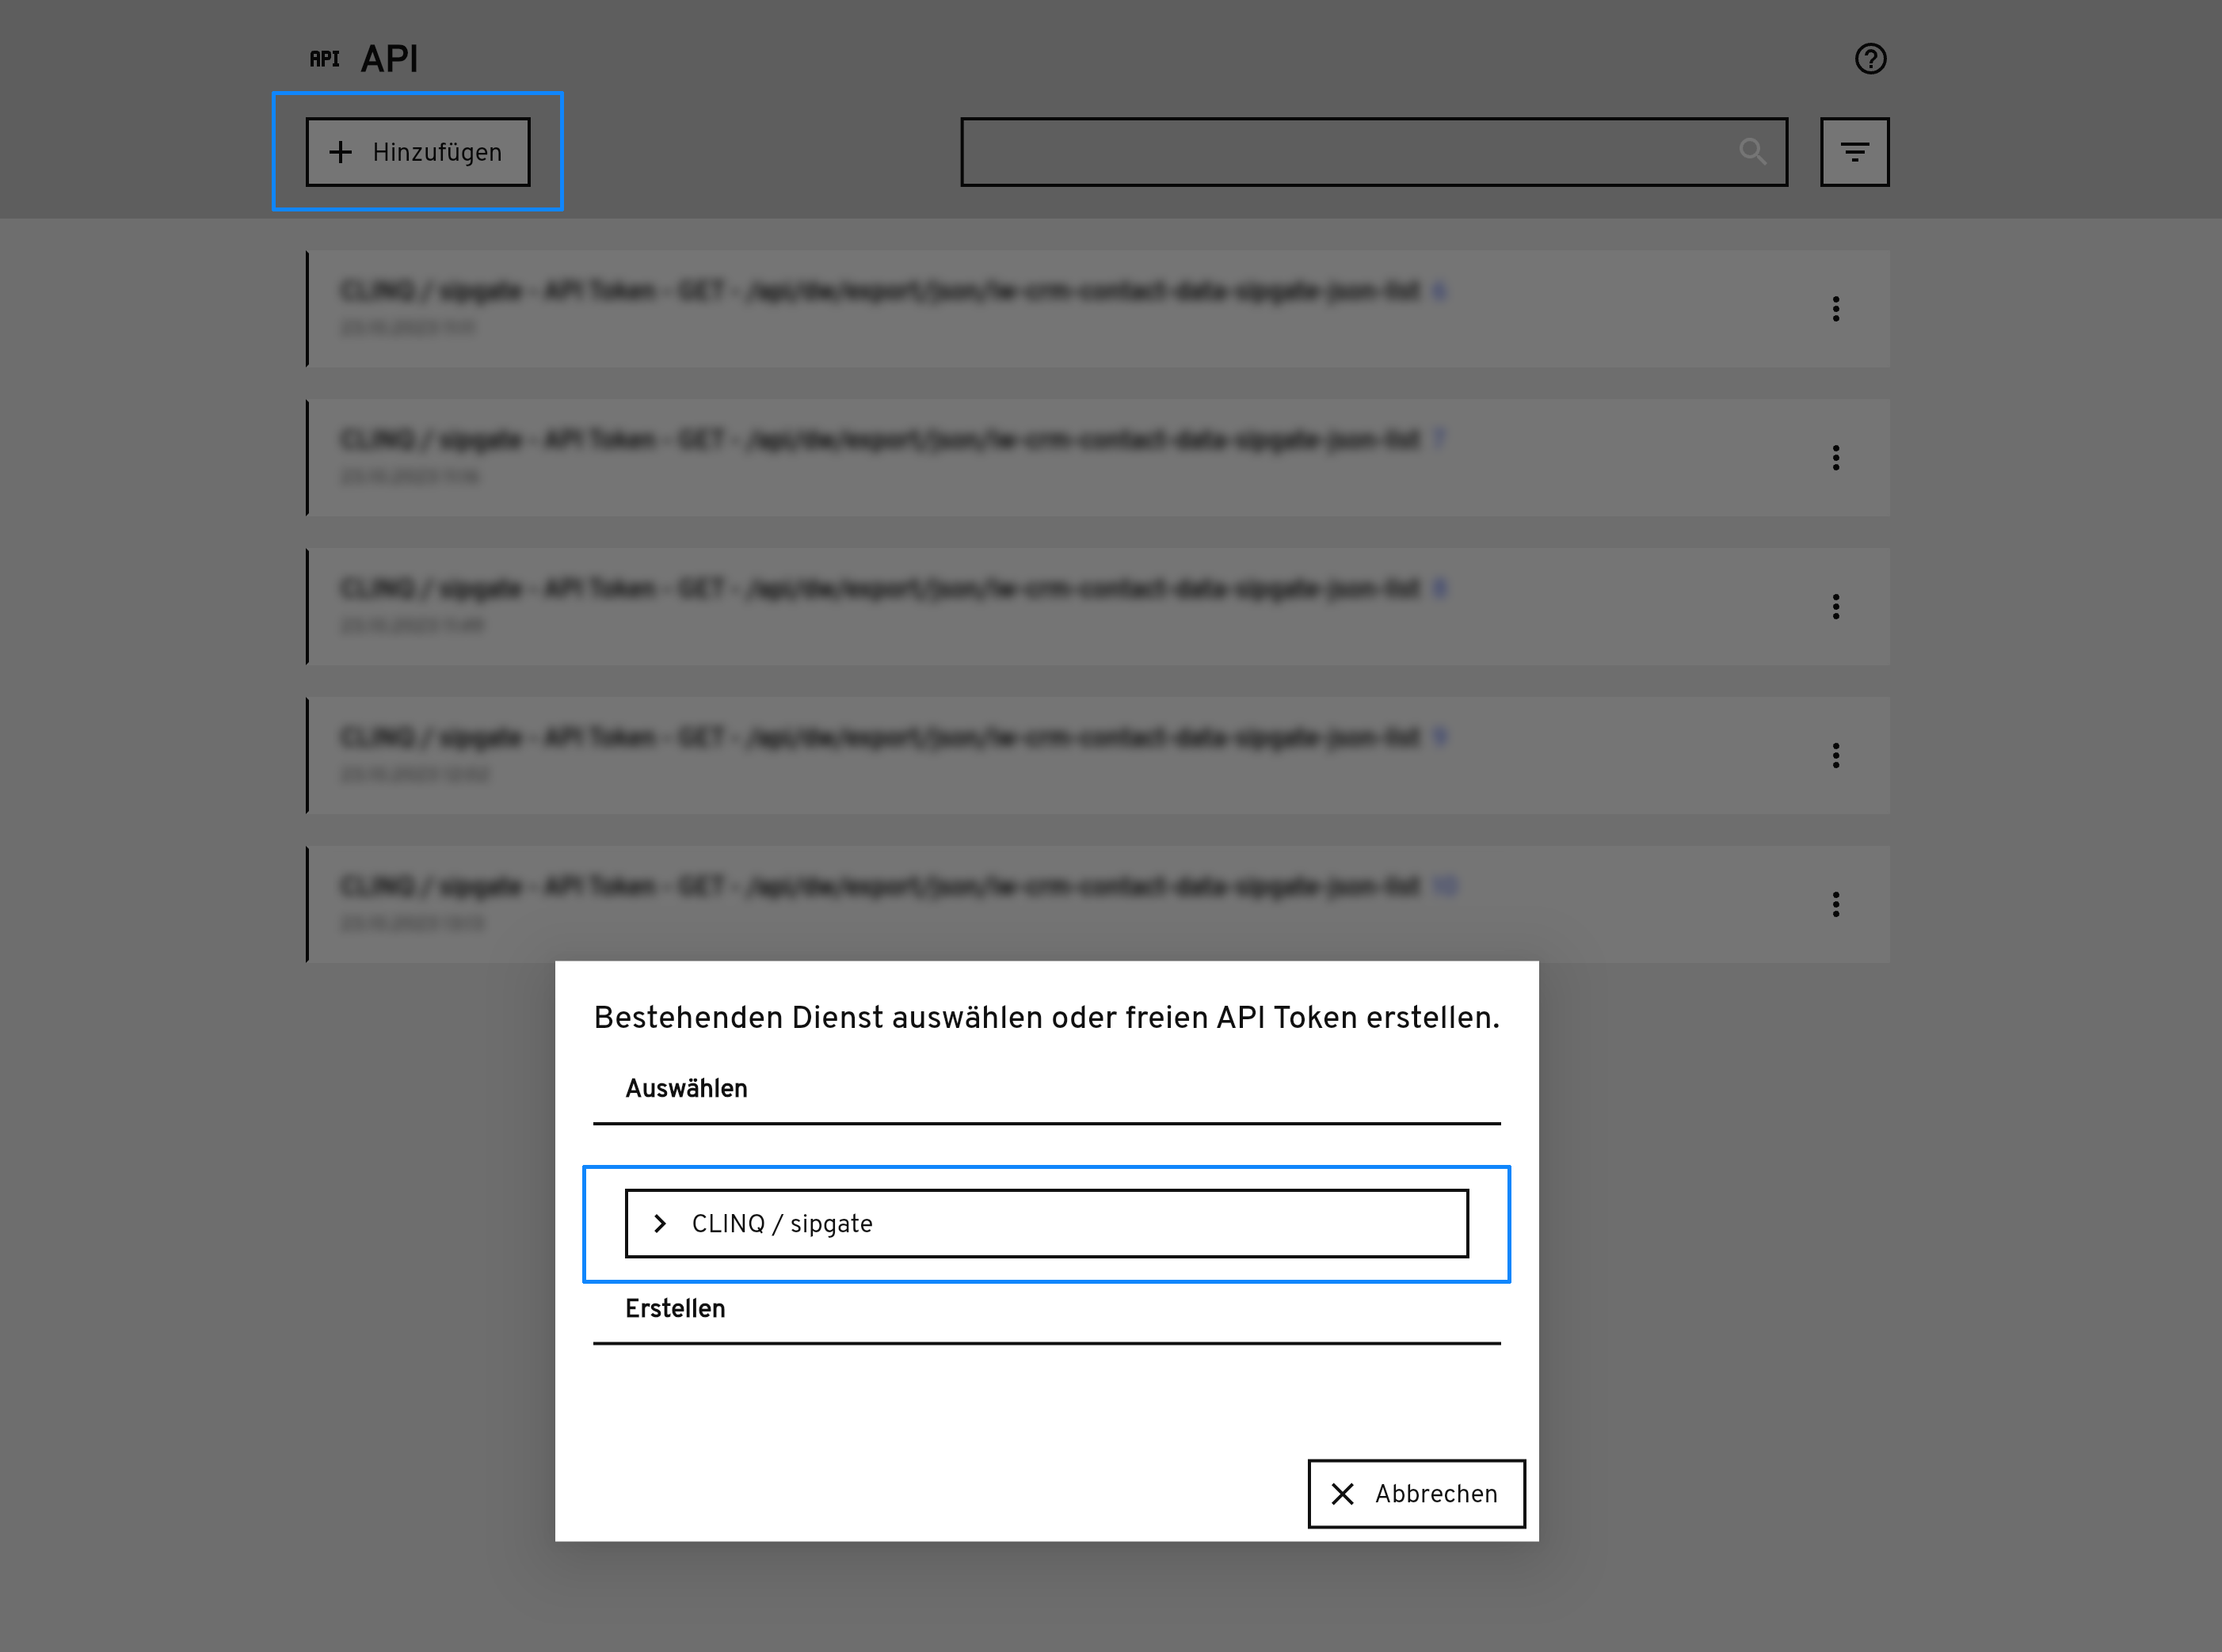The image size is (2222, 1652).
Task: Click the Auswählen section heading
Action: 686,1088
